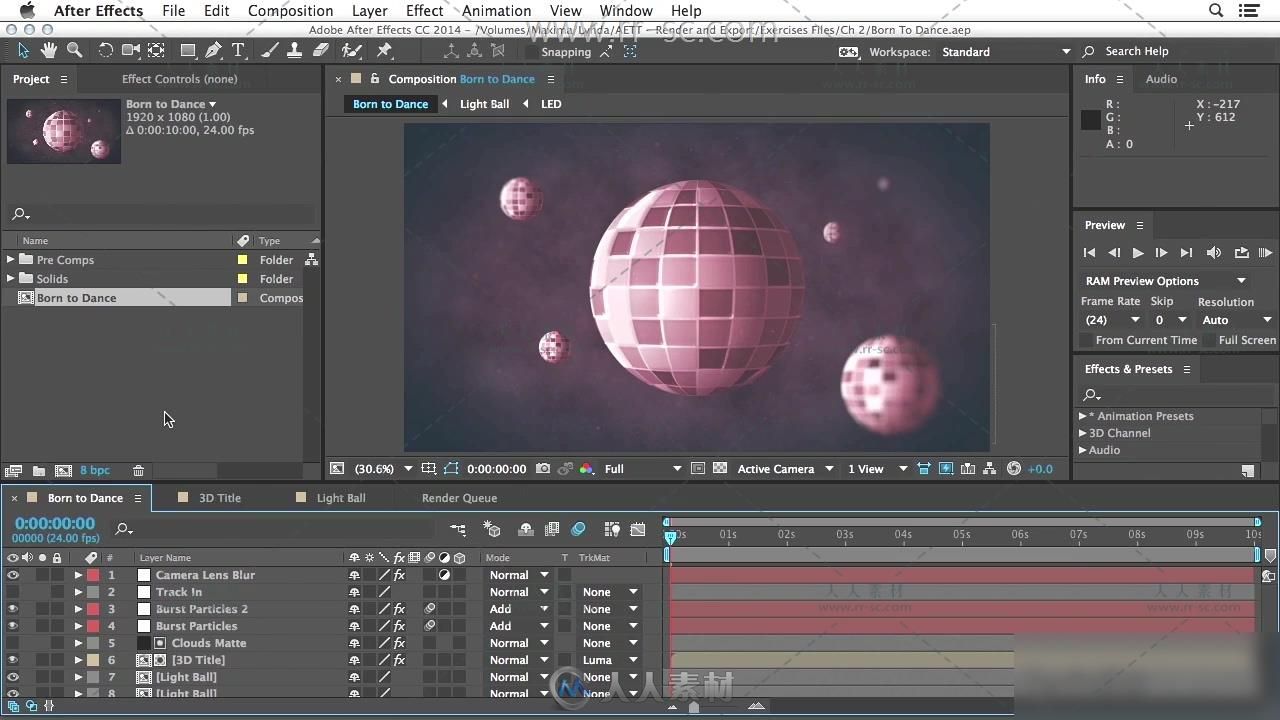
Task: Hide the Burst Particles 2 layer
Action: [12, 609]
